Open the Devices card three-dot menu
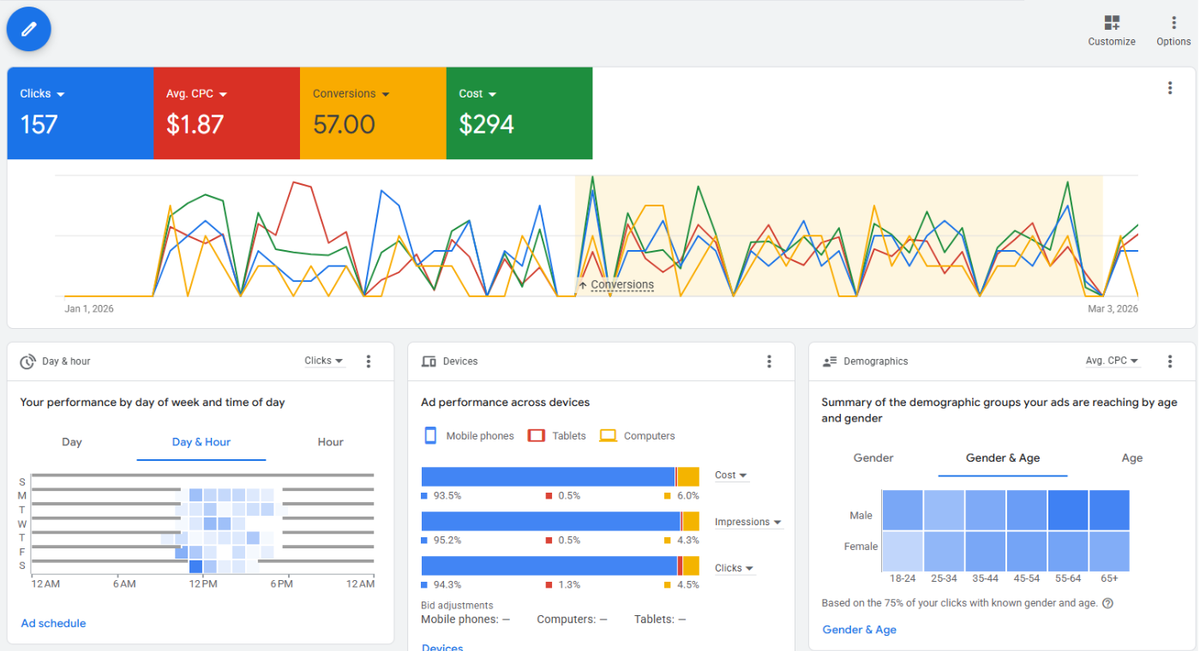 coord(769,360)
